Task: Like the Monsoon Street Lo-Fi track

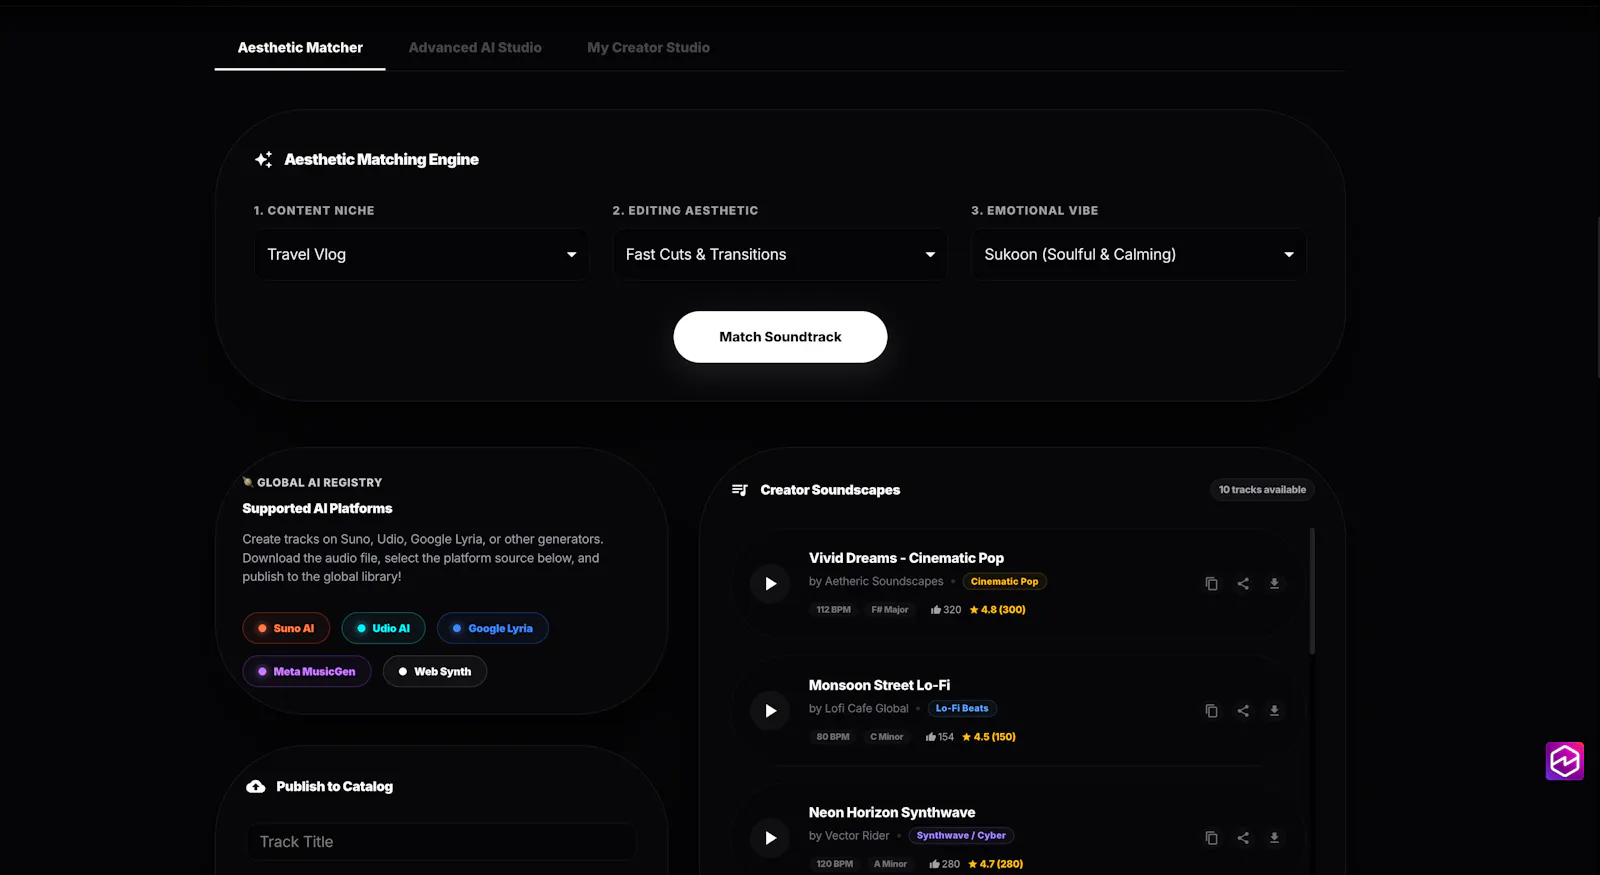Action: pos(931,737)
